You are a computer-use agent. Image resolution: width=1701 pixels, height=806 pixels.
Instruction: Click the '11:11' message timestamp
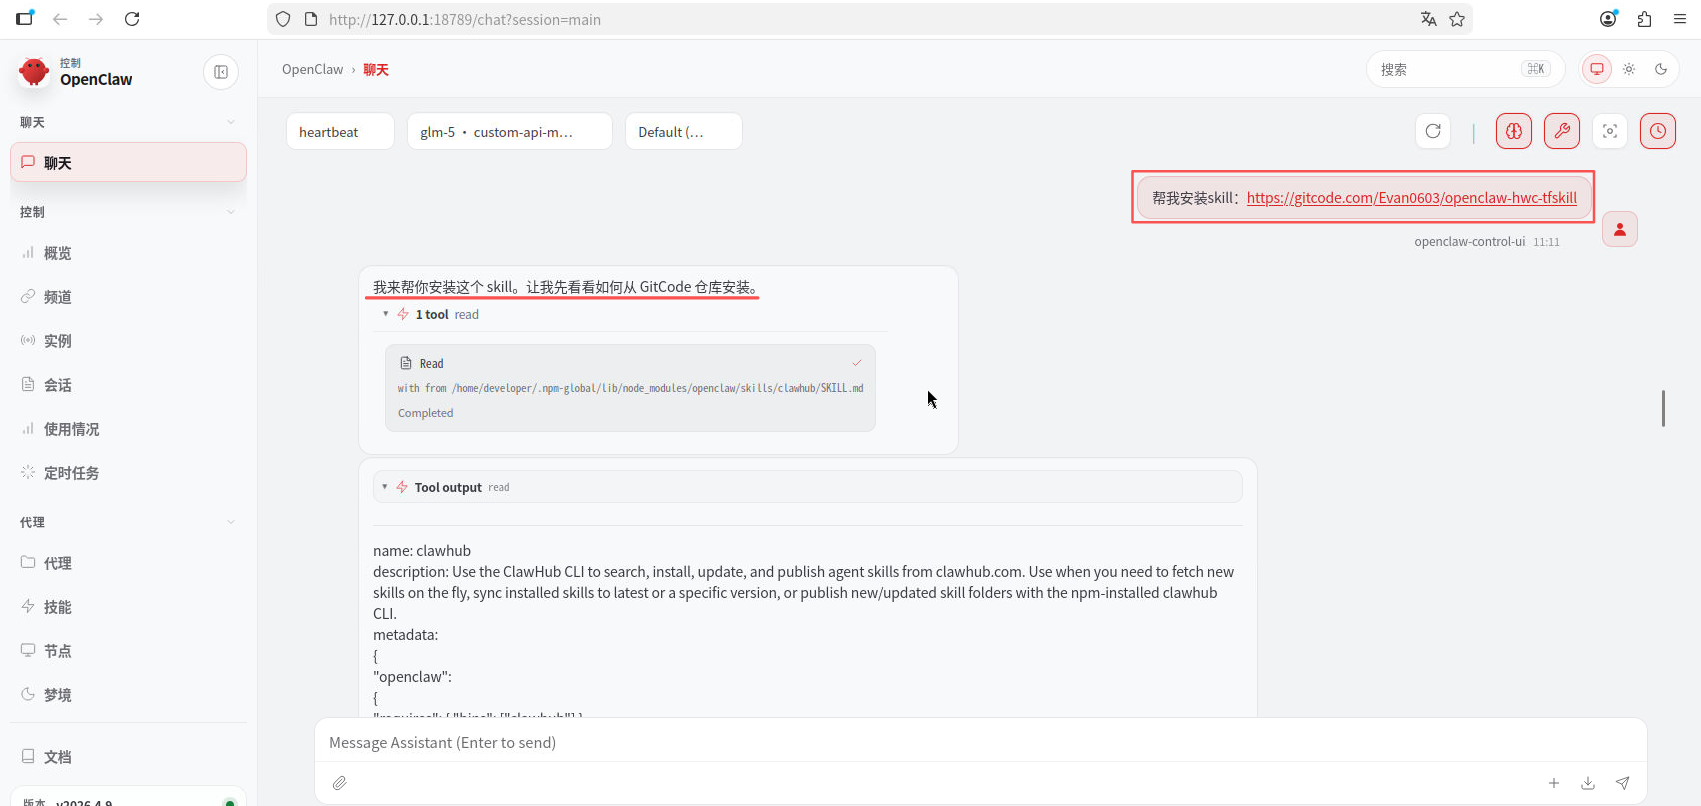click(x=1546, y=242)
